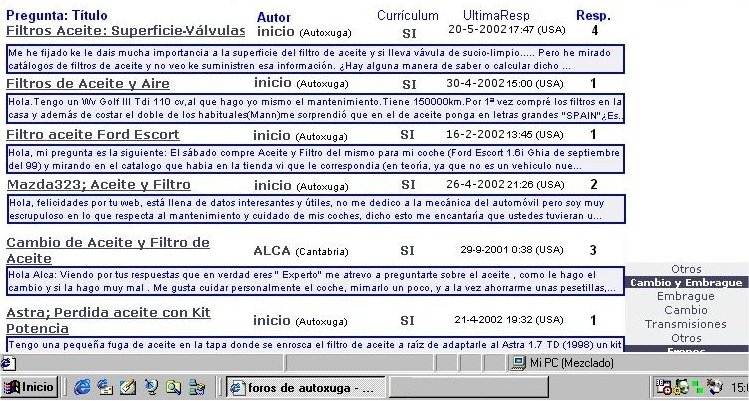The image size is (749, 401).
Task: Open thread Filtro aceite Ford Escort
Action: click(93, 135)
